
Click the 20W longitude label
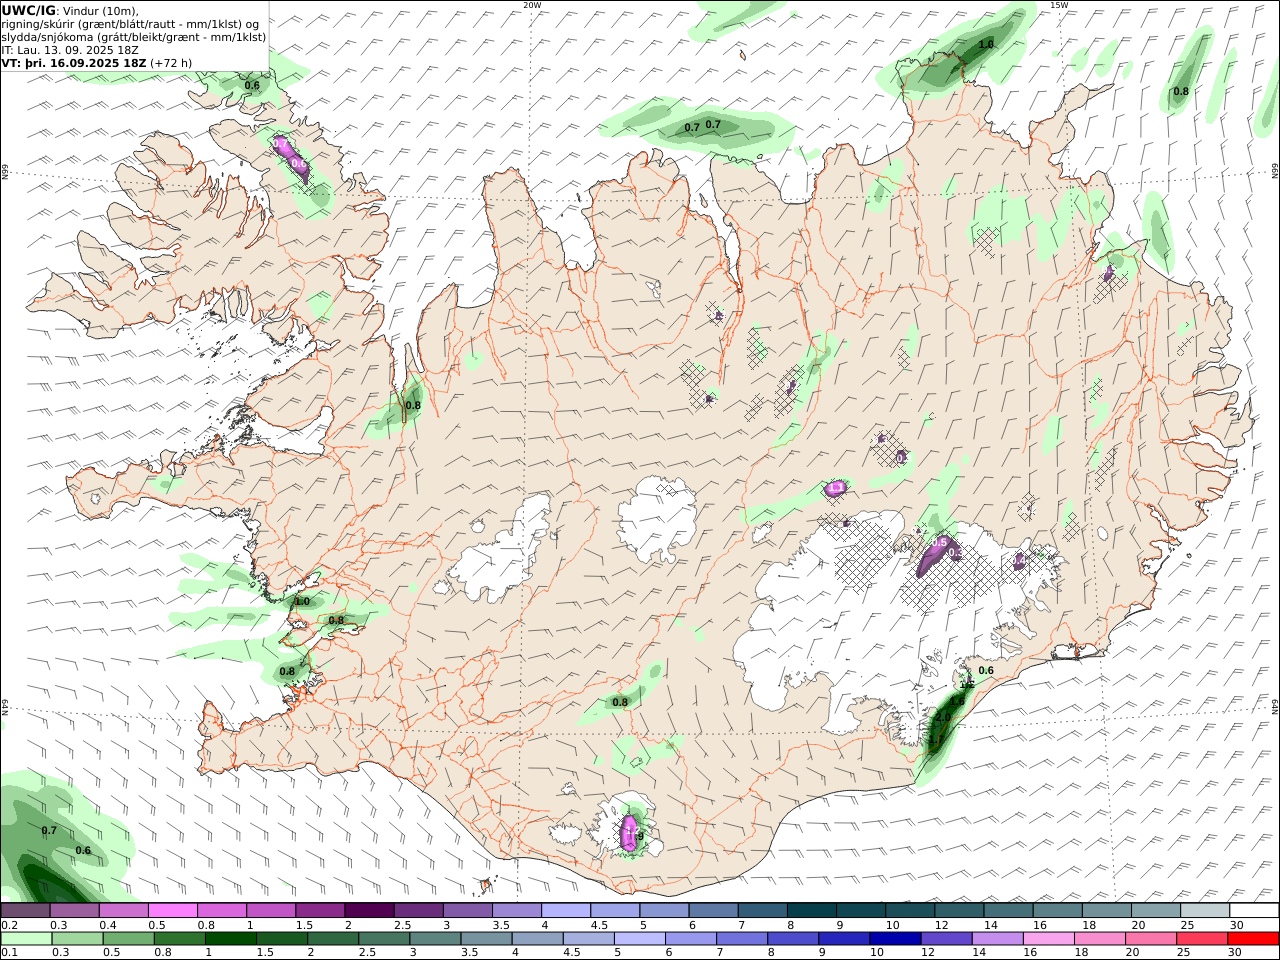532,5
